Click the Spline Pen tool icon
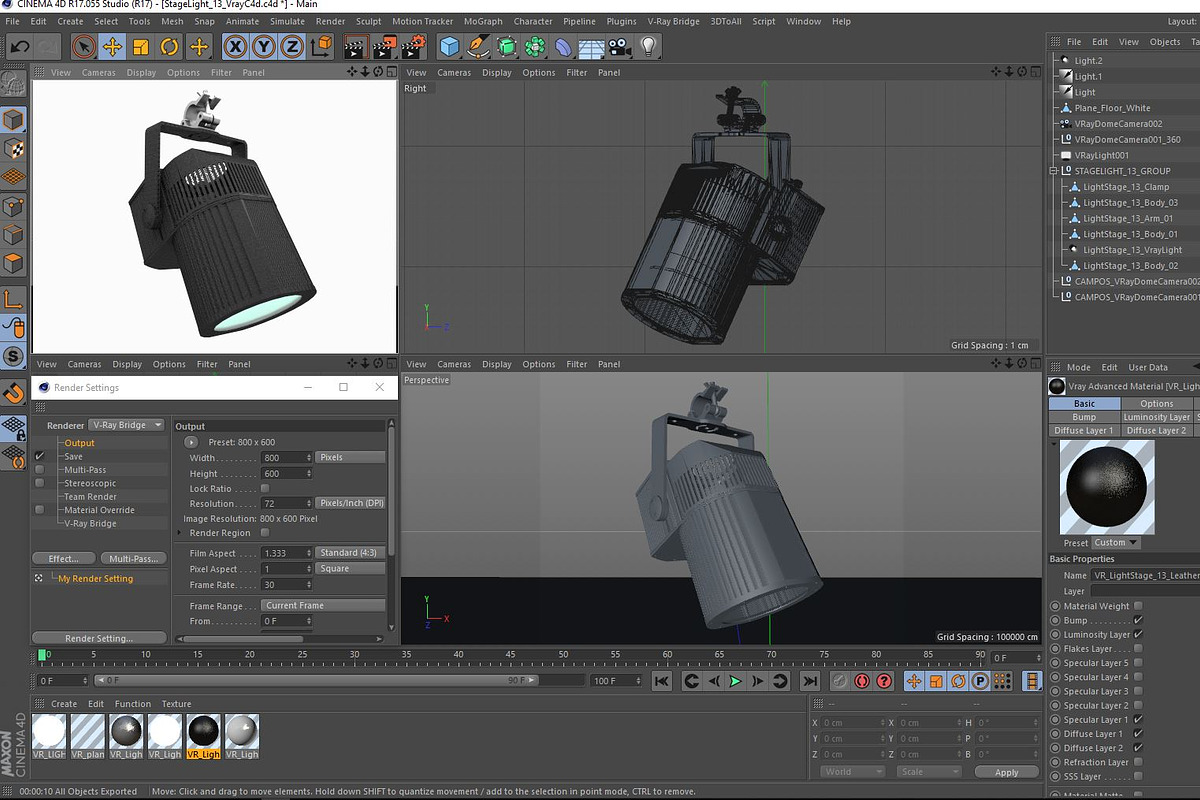The height and width of the screenshot is (800, 1200). (479, 46)
